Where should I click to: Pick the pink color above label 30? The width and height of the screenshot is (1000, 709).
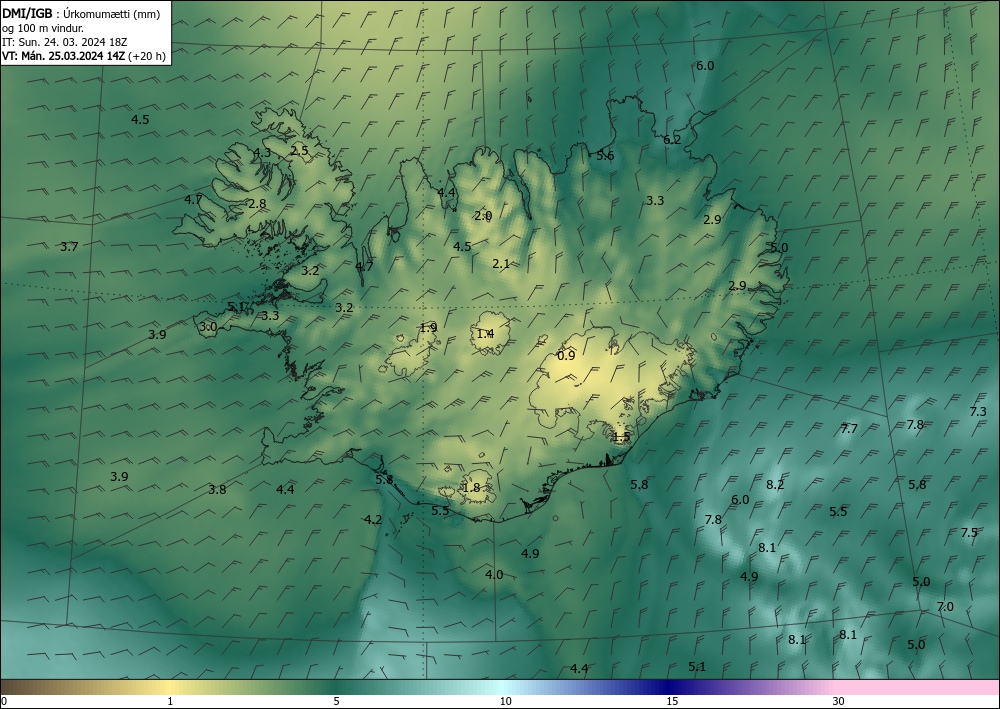point(839,687)
